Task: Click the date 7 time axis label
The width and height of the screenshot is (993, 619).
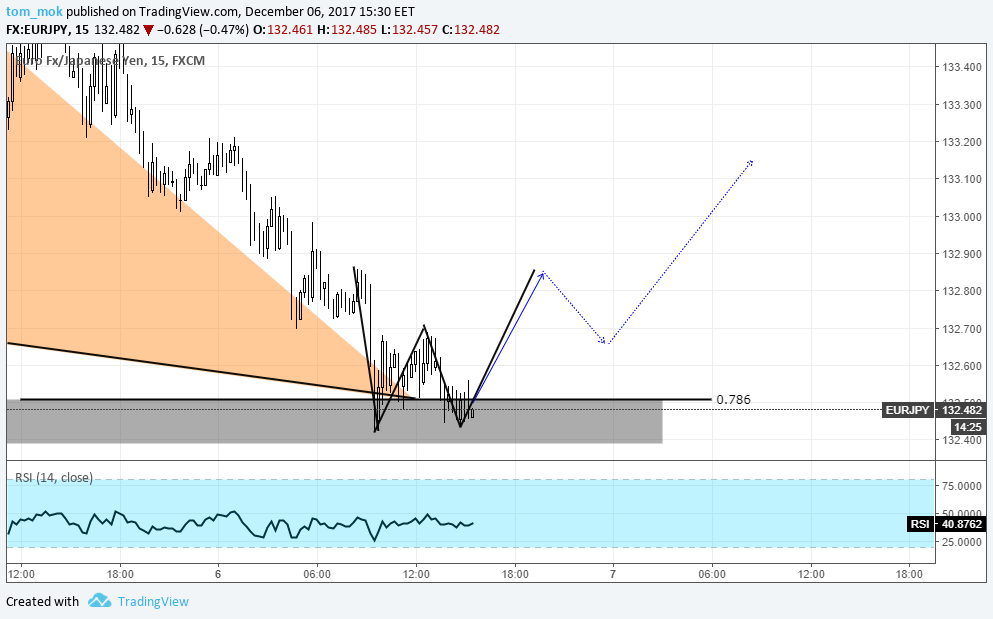Action: point(612,574)
